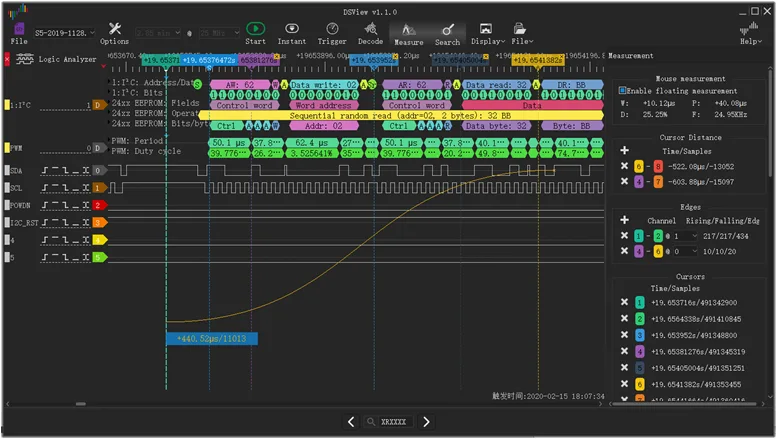Go to next search result arrow
The height and width of the screenshot is (439, 777).
(x=426, y=422)
